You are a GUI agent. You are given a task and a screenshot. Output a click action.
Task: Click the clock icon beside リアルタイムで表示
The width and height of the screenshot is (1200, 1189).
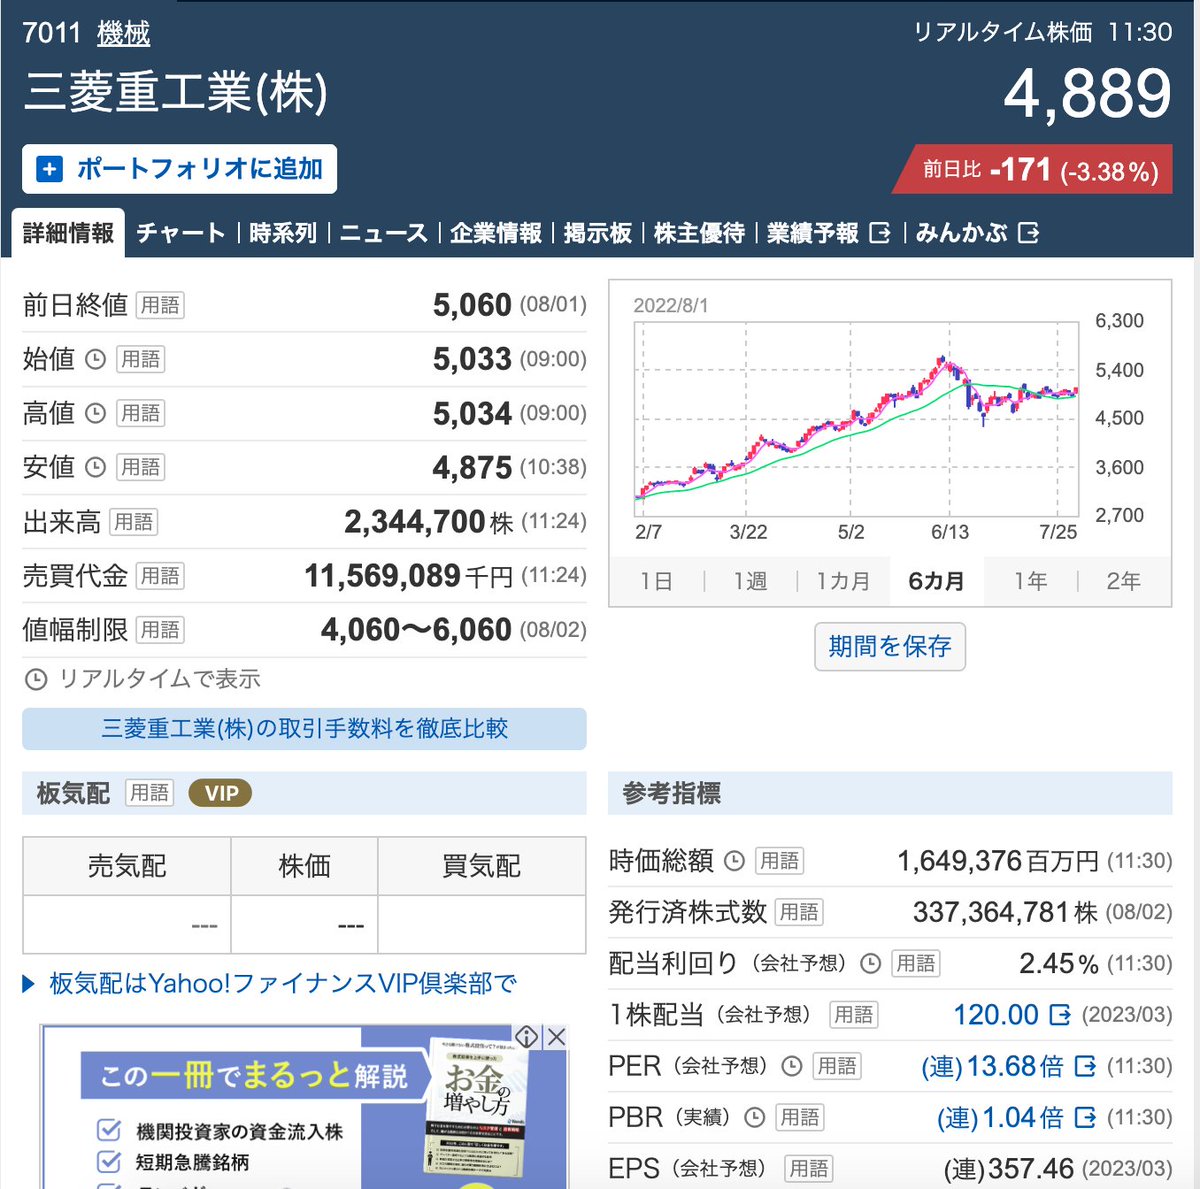click(x=36, y=680)
